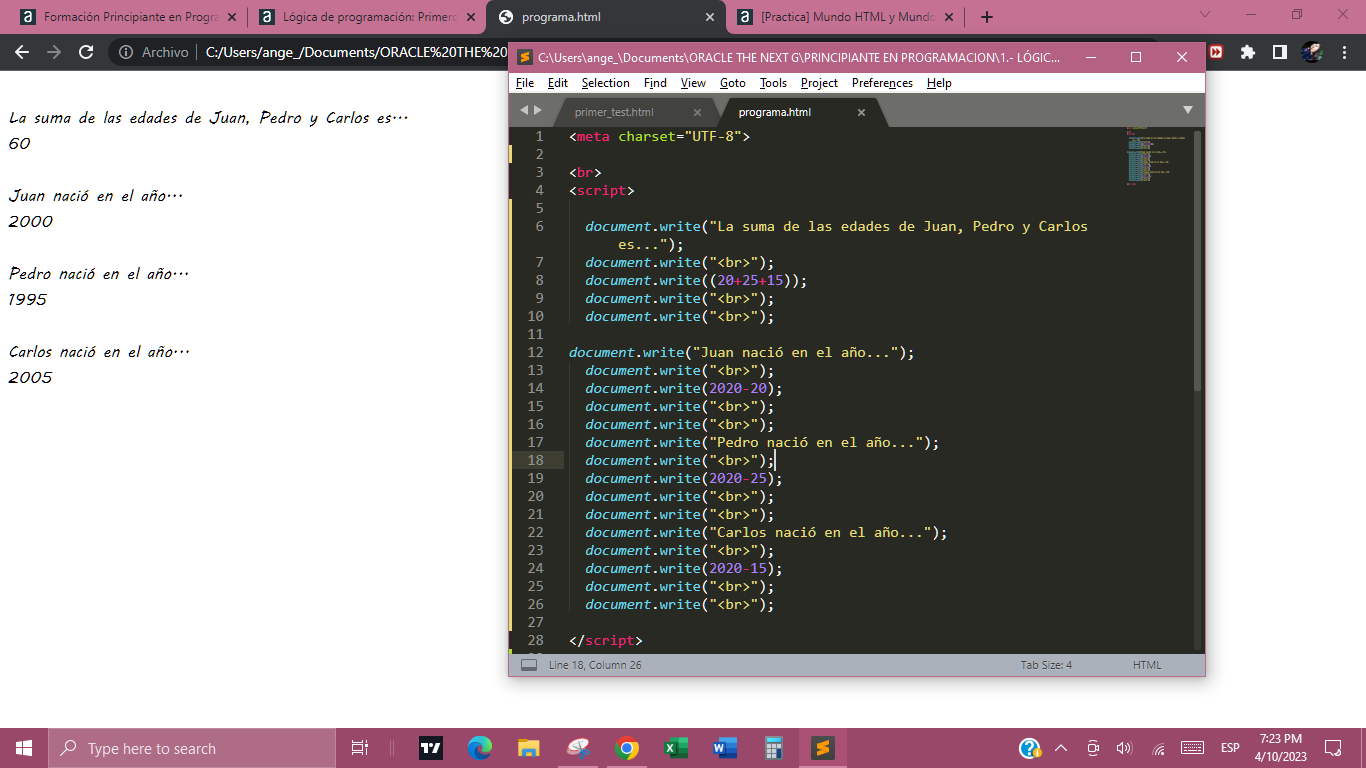Click the red fast-forward extension icon
This screenshot has height=768, width=1366.
coord(1217,52)
